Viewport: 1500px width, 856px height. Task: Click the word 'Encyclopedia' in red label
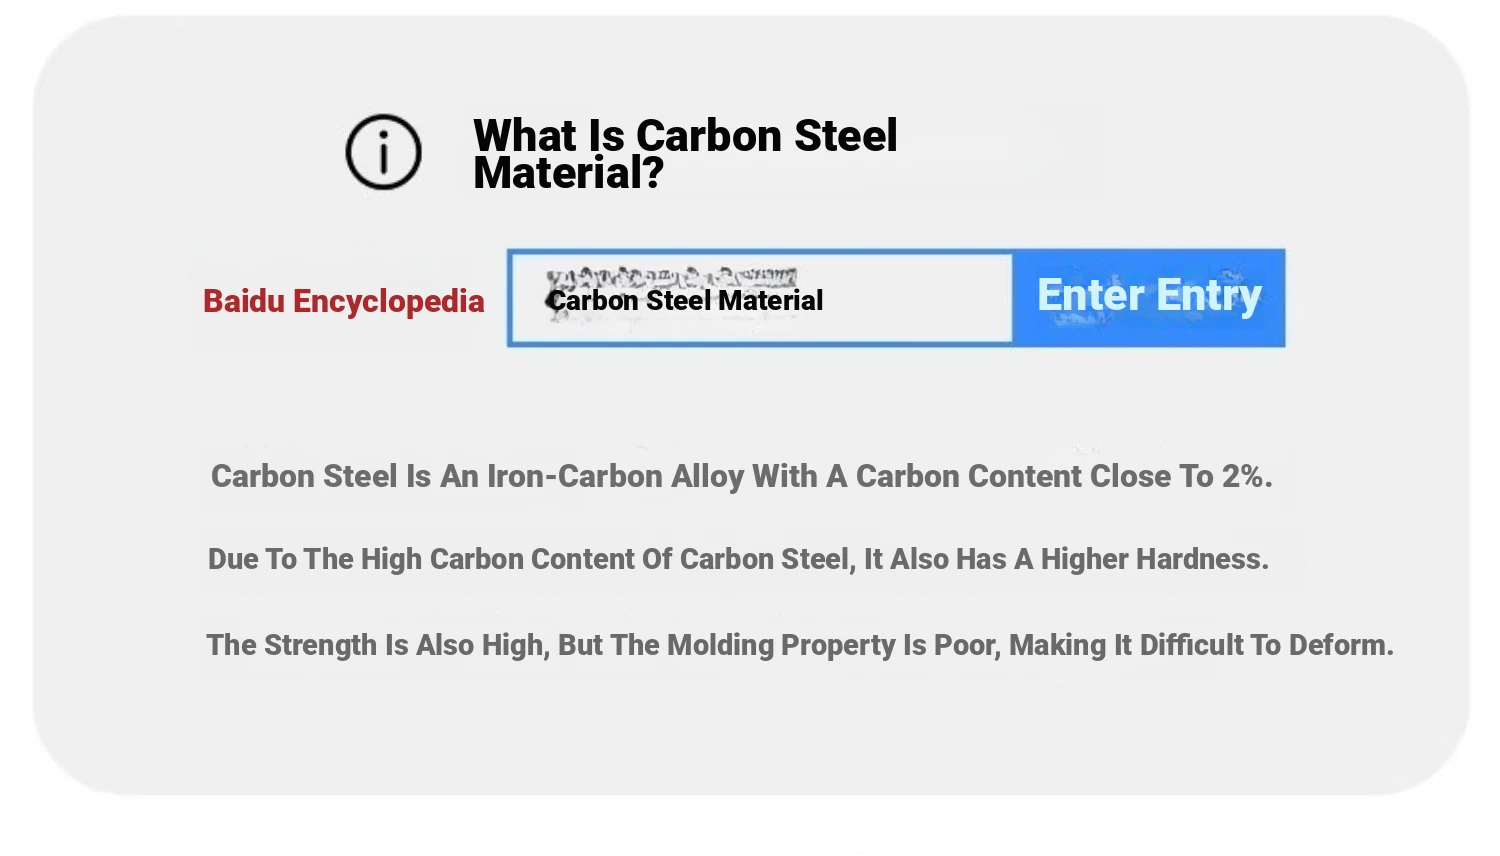(x=388, y=301)
